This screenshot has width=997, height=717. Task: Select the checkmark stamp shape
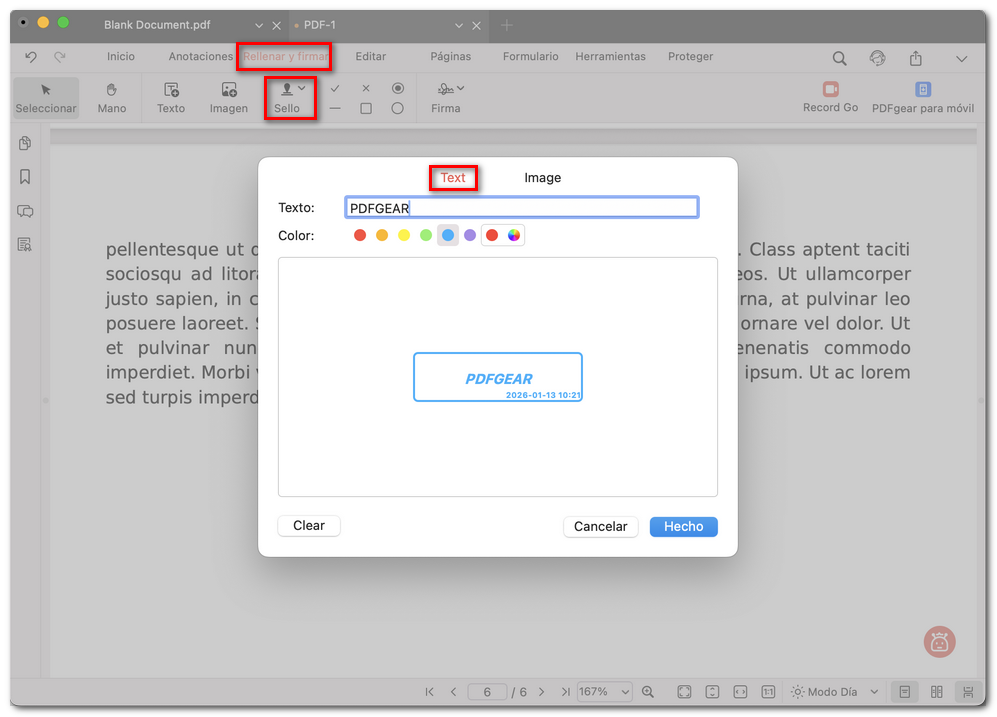tap(336, 88)
